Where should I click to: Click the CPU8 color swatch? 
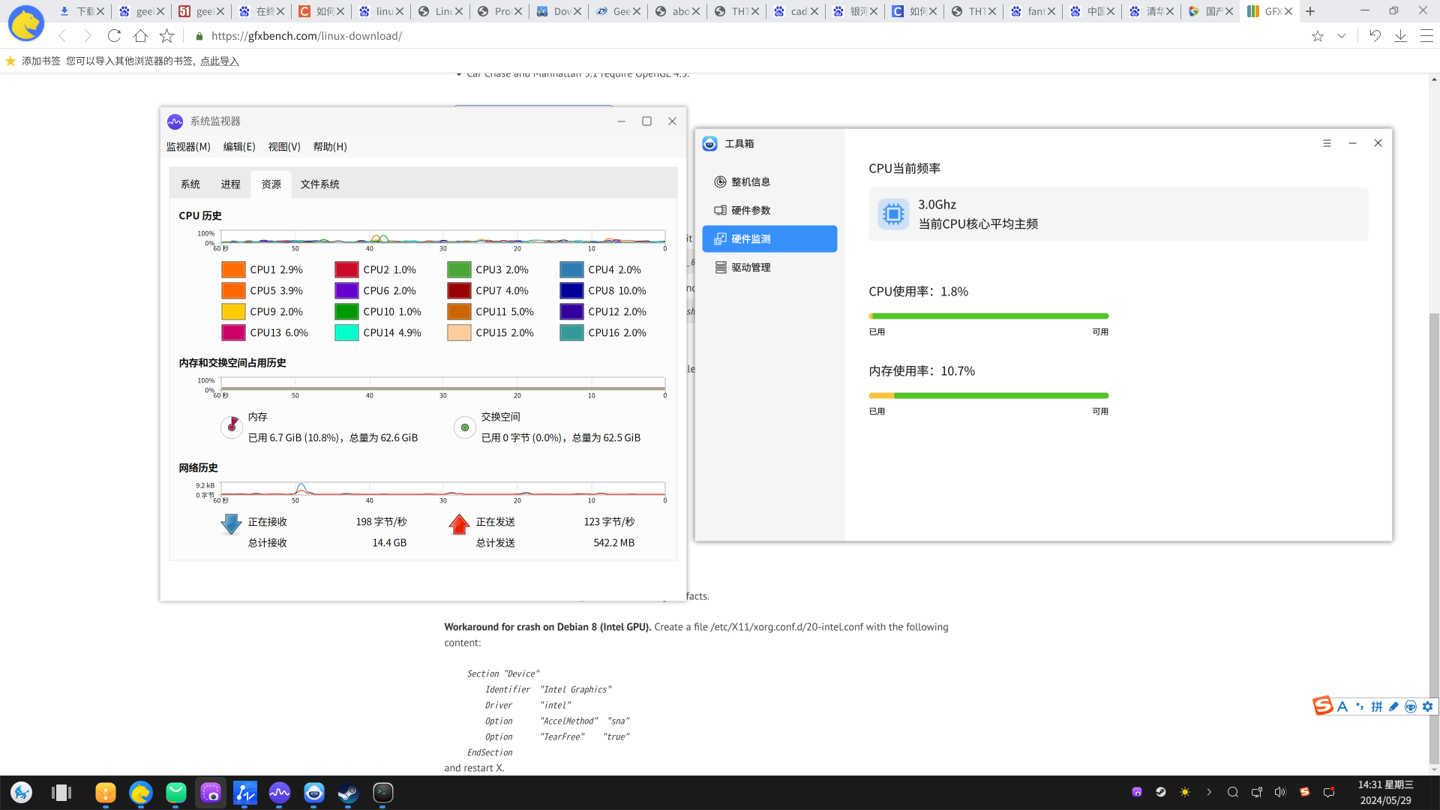click(x=571, y=291)
